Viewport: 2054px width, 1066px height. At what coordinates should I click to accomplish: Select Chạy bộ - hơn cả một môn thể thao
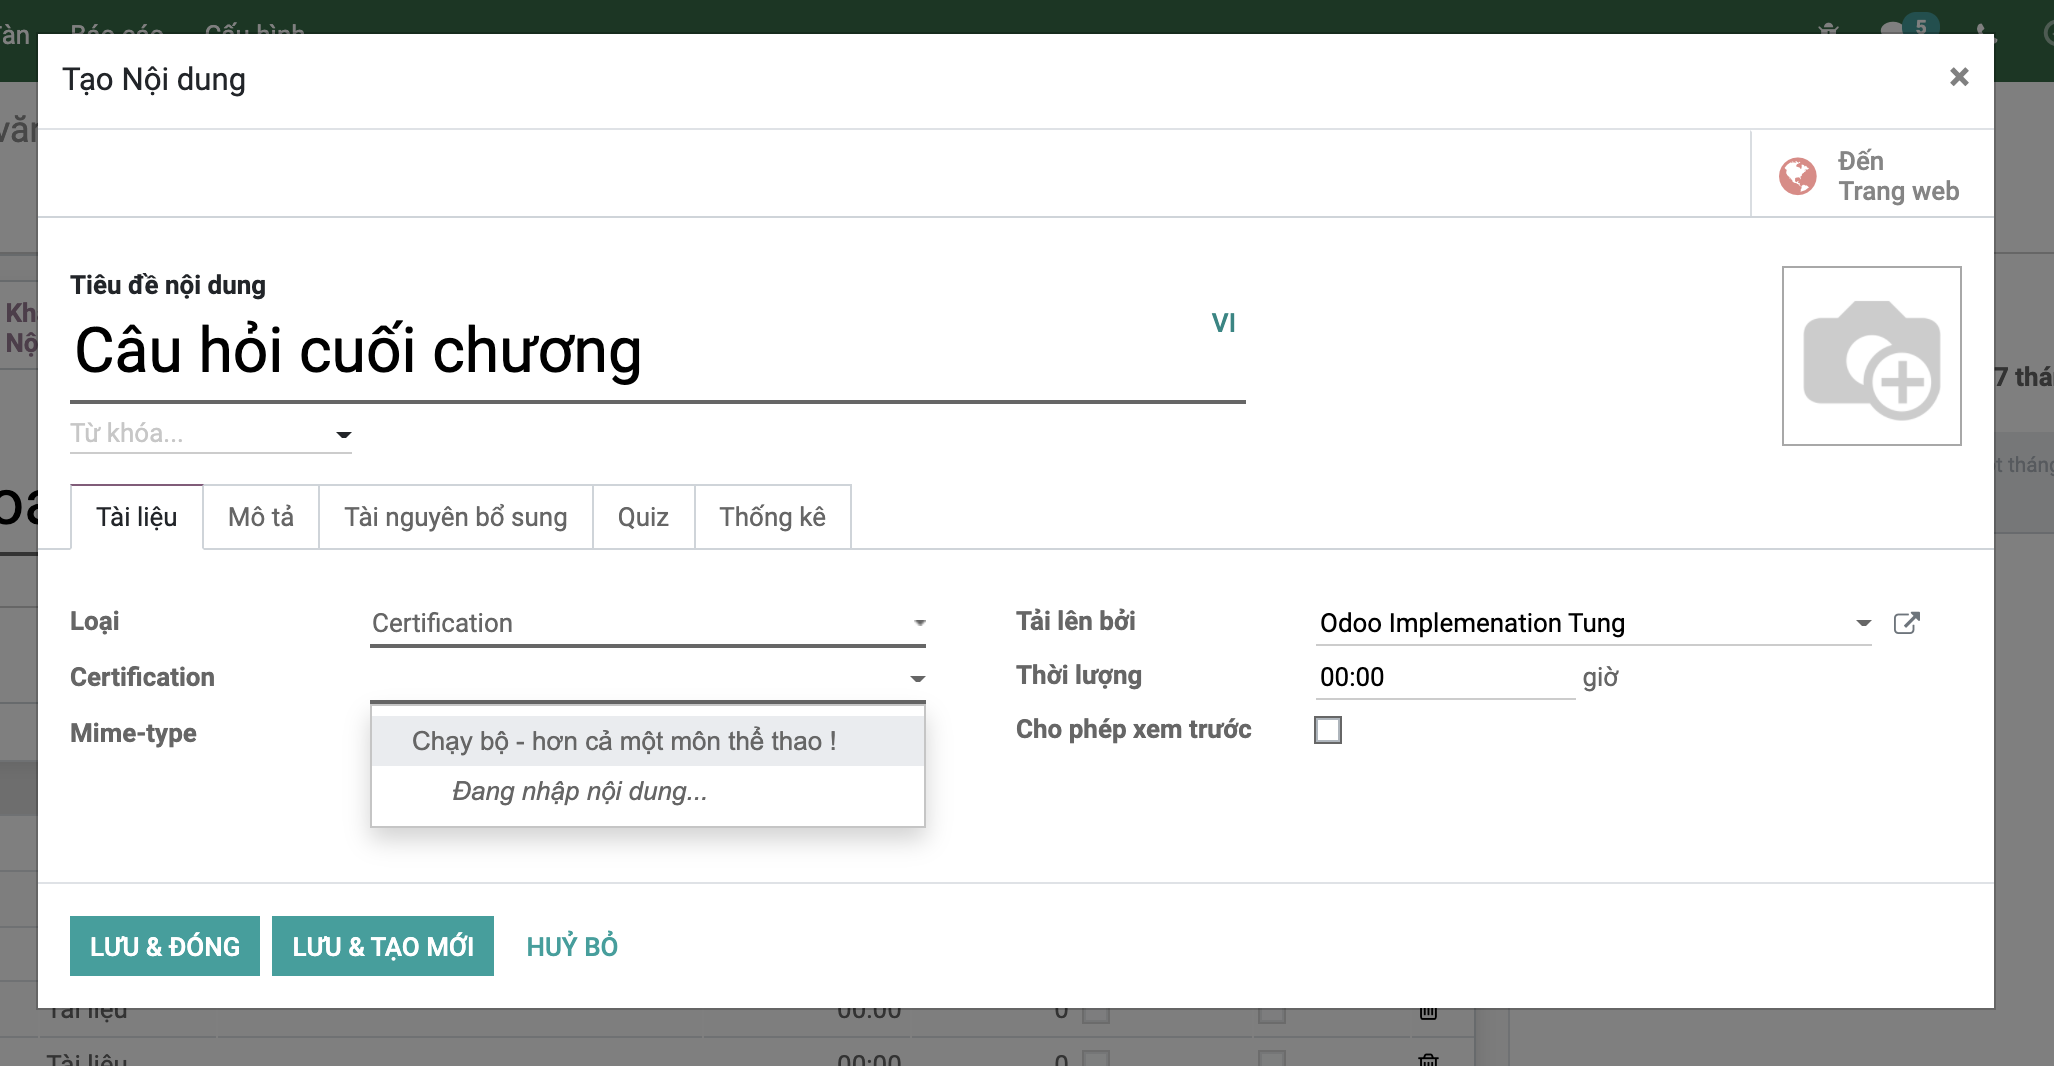[624, 741]
